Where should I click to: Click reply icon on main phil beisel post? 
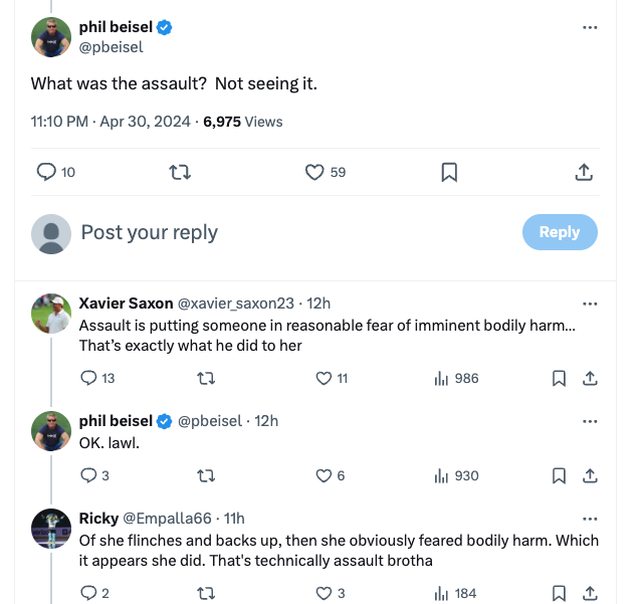[x=46, y=172]
